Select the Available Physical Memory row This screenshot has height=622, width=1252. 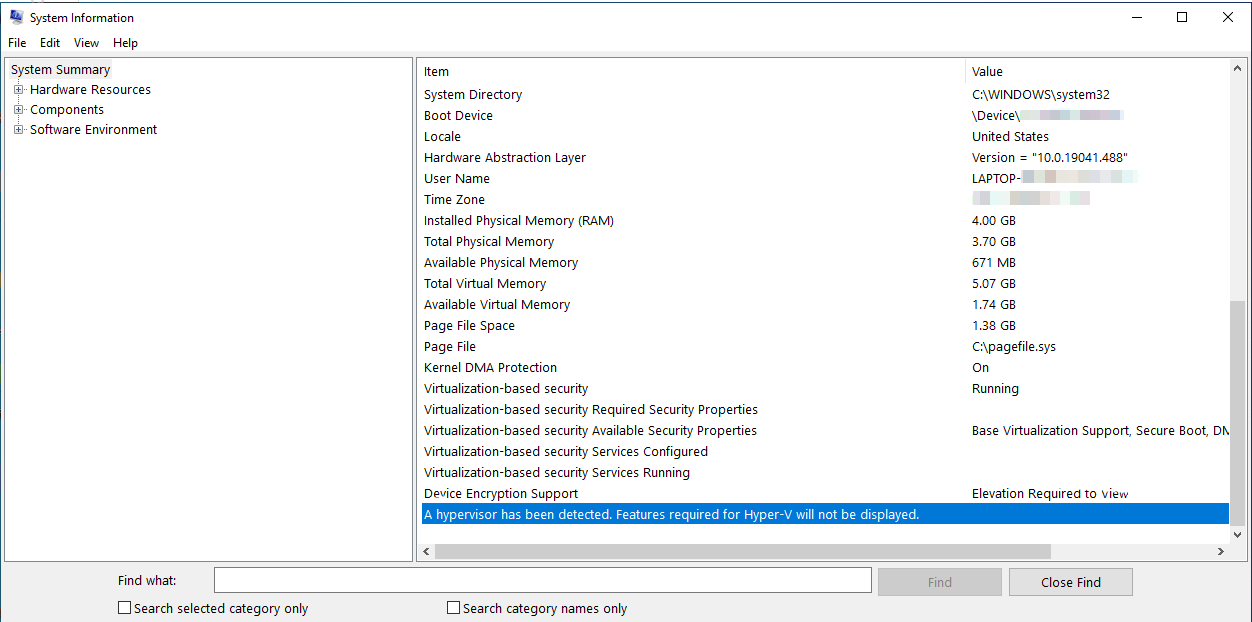[823, 263]
